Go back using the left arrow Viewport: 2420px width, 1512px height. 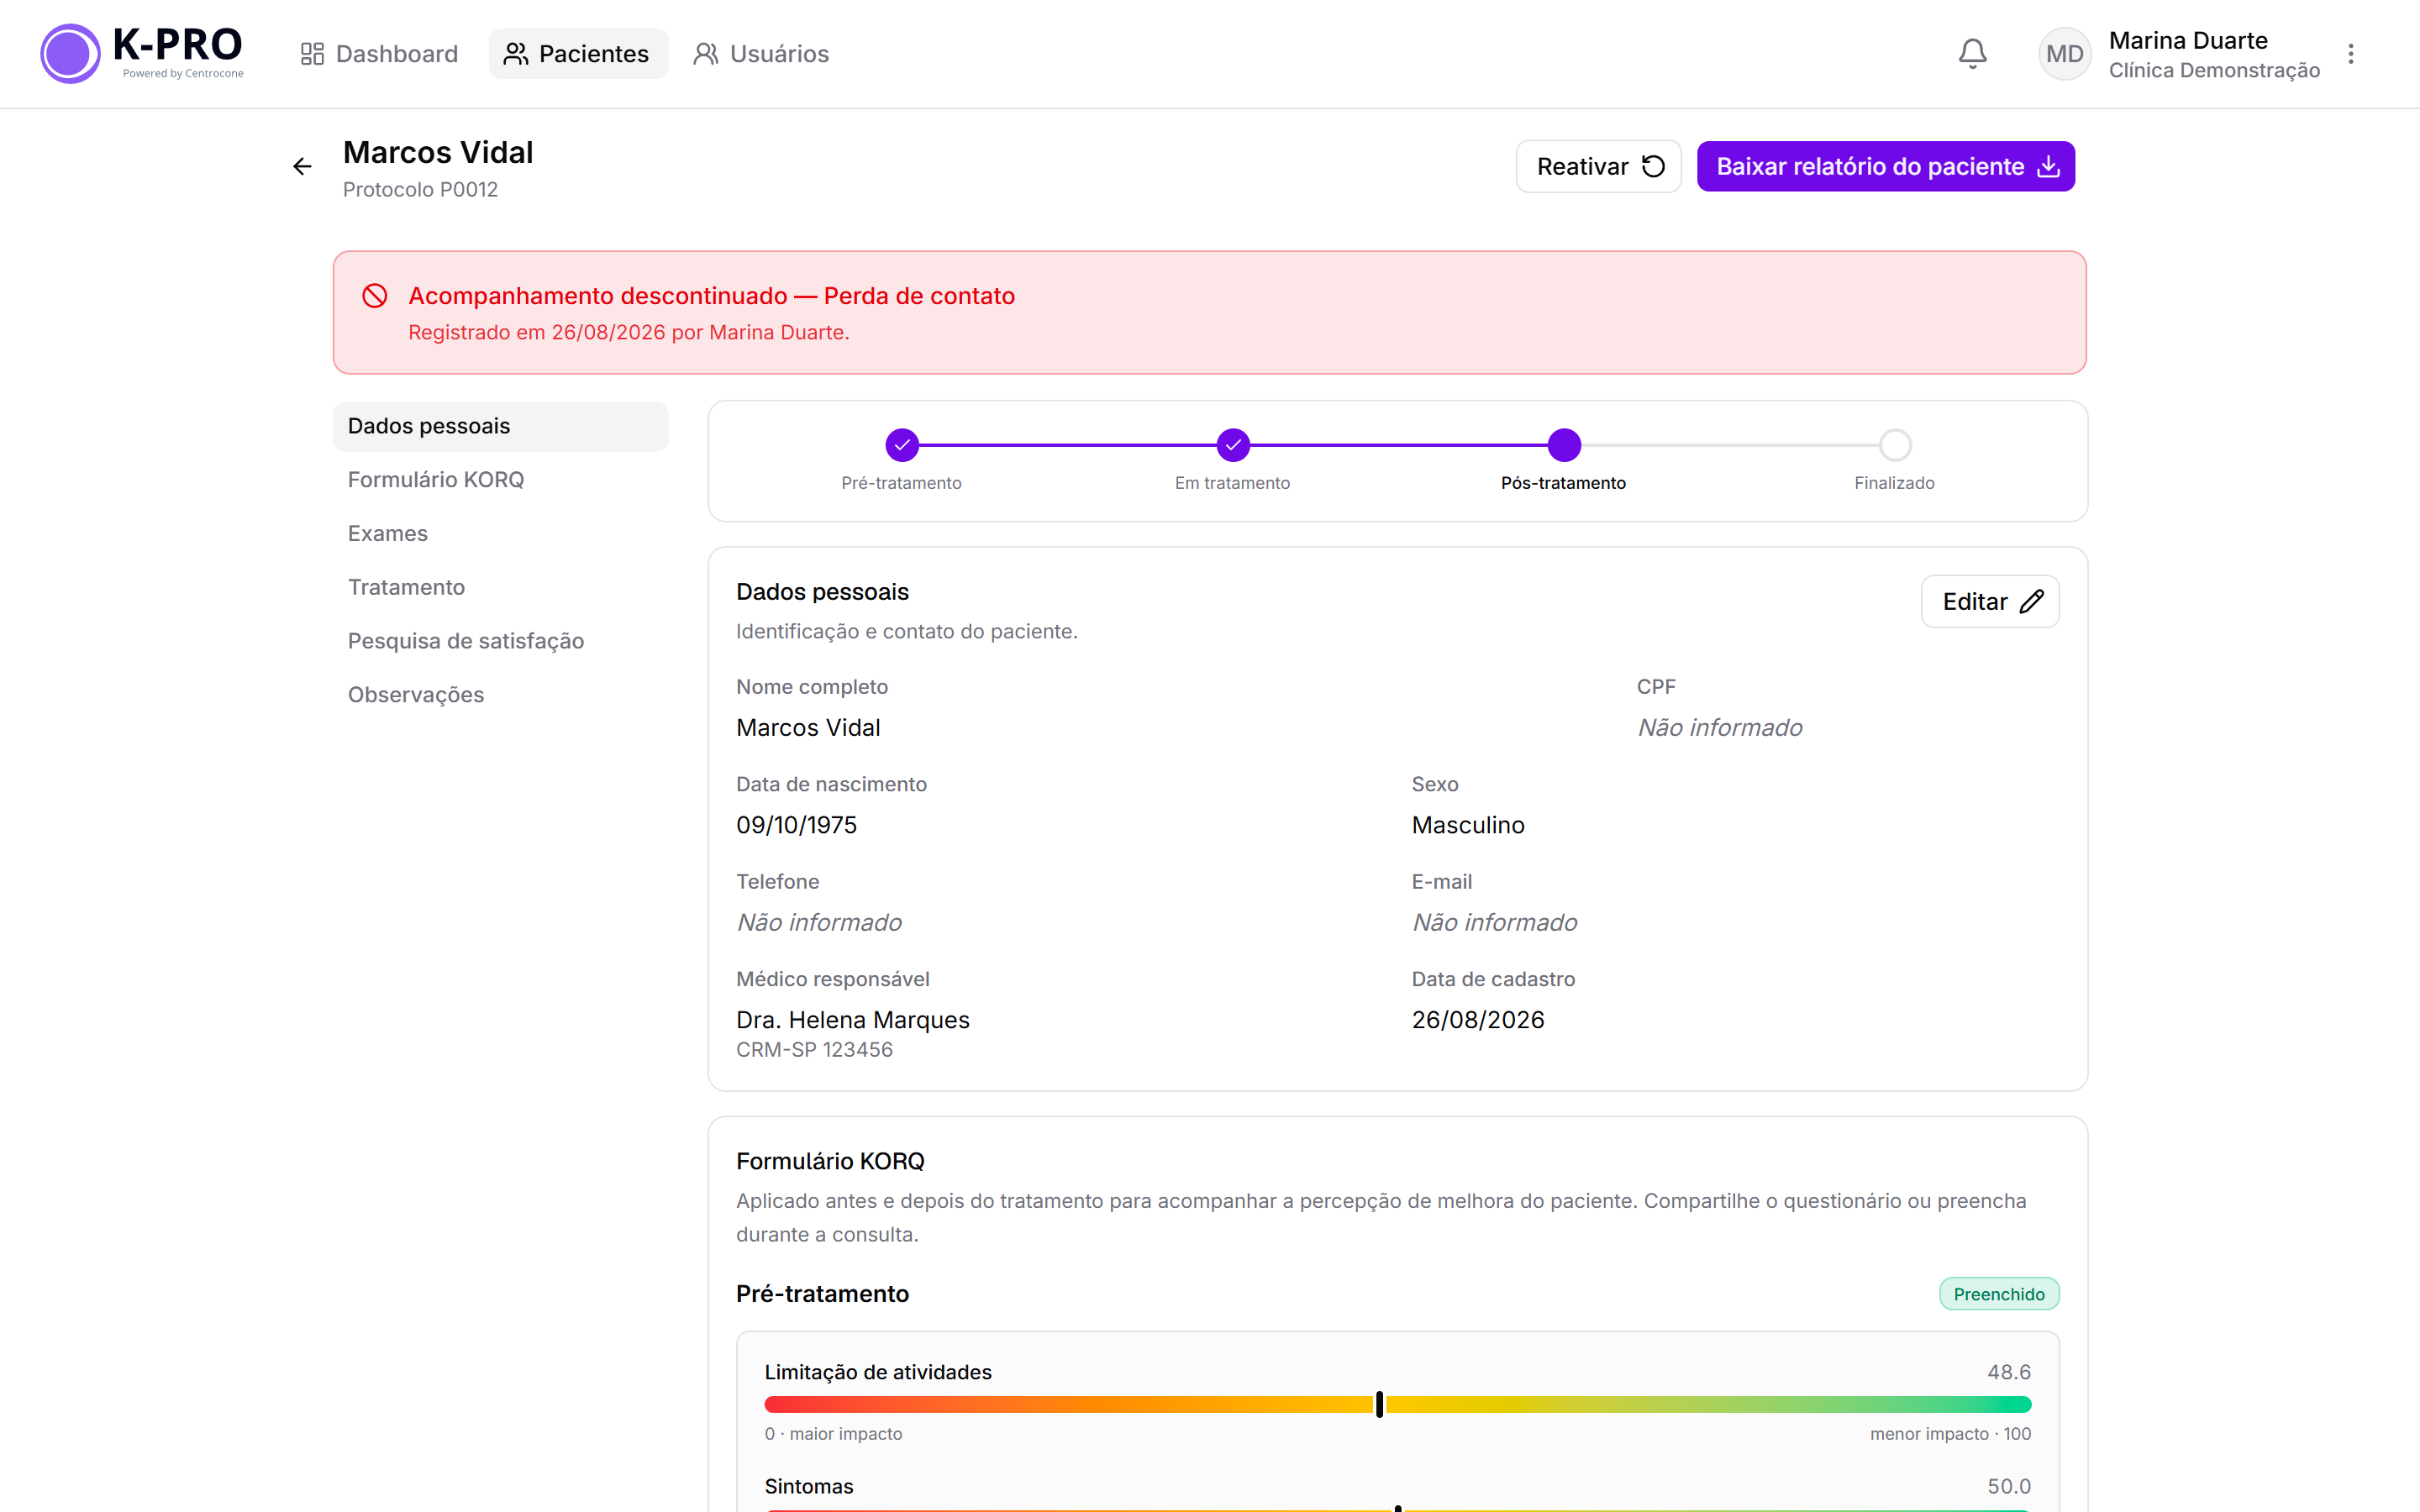(x=302, y=166)
